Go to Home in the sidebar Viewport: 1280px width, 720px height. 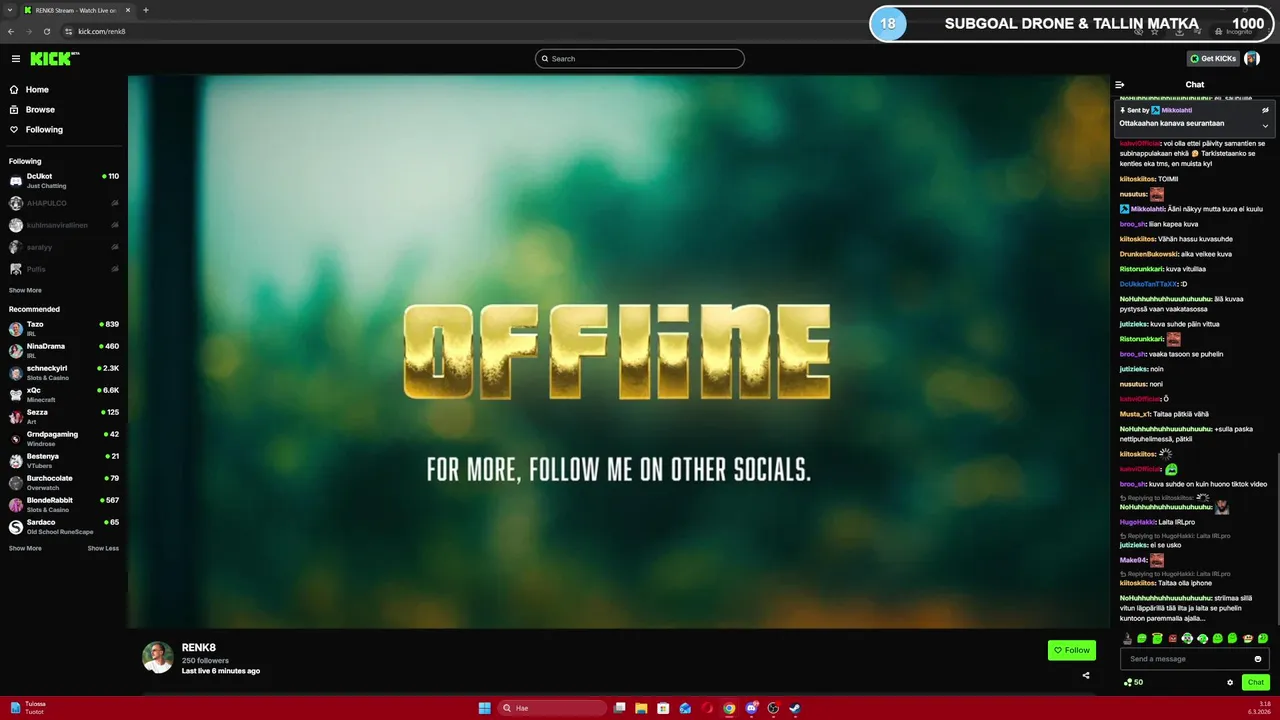64,90
